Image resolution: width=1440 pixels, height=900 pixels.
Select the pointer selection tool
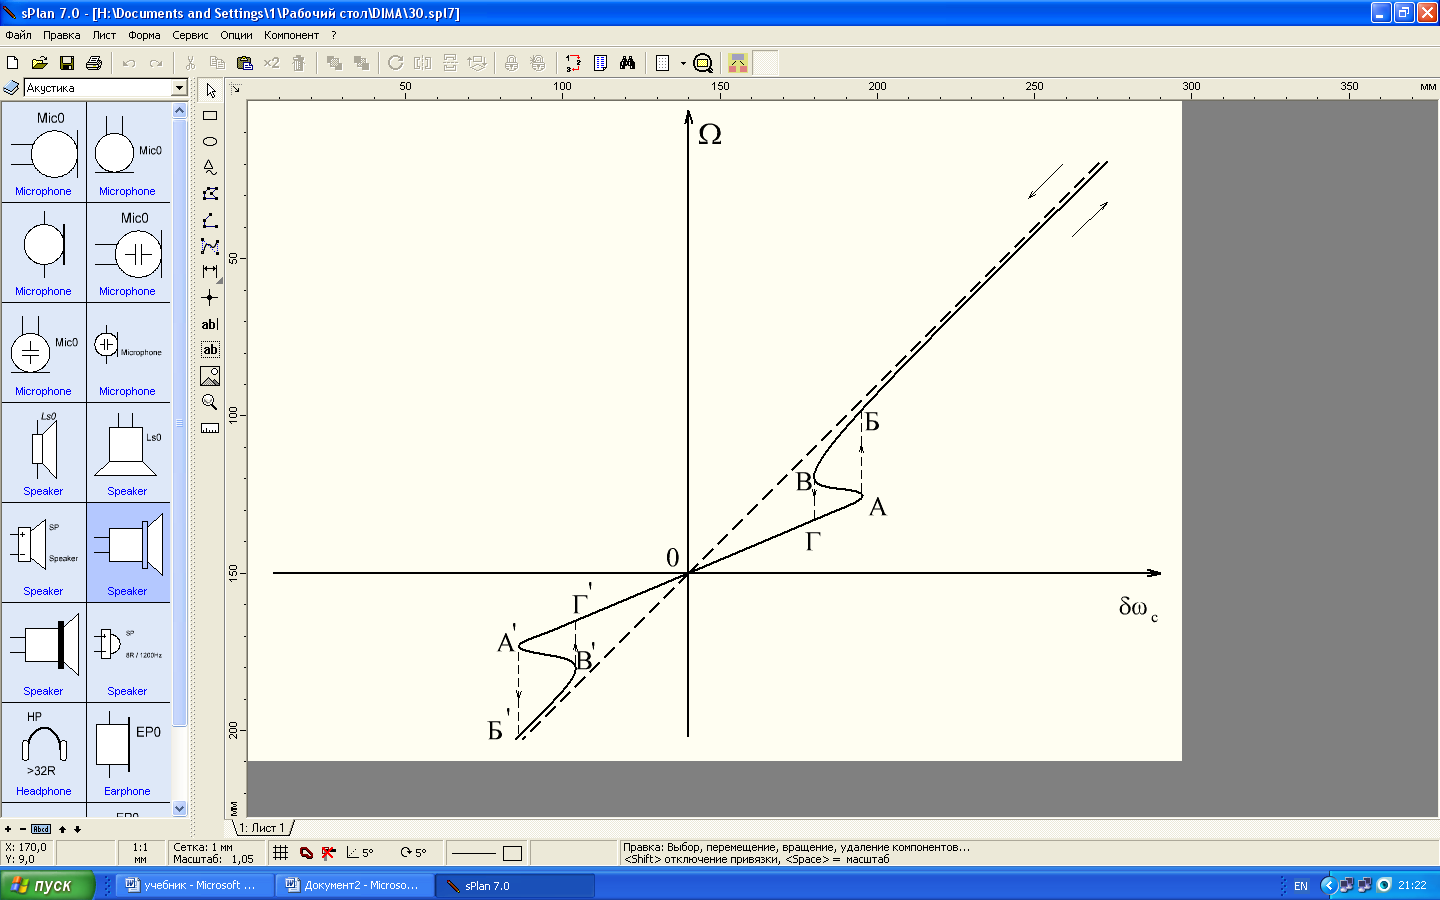click(210, 90)
